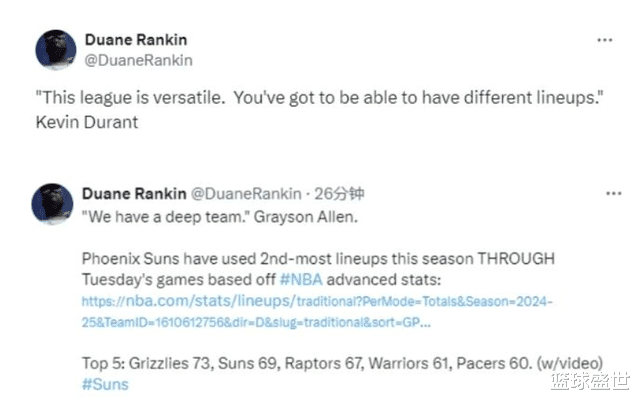Open the more options menu on top tweet

pyautogui.click(x=604, y=40)
